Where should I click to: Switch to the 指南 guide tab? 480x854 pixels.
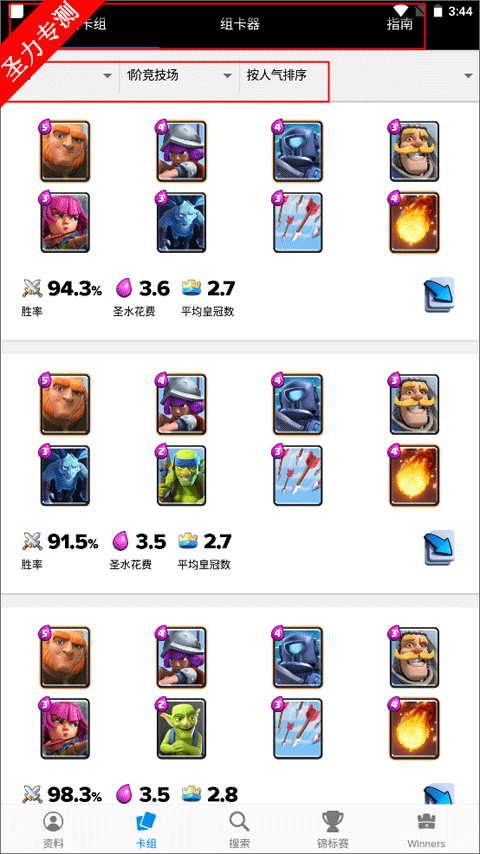point(399,24)
